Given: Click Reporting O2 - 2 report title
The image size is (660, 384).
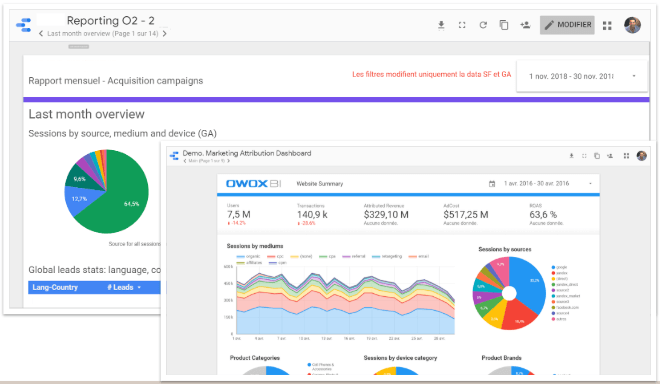Looking at the screenshot, I should [111, 20].
